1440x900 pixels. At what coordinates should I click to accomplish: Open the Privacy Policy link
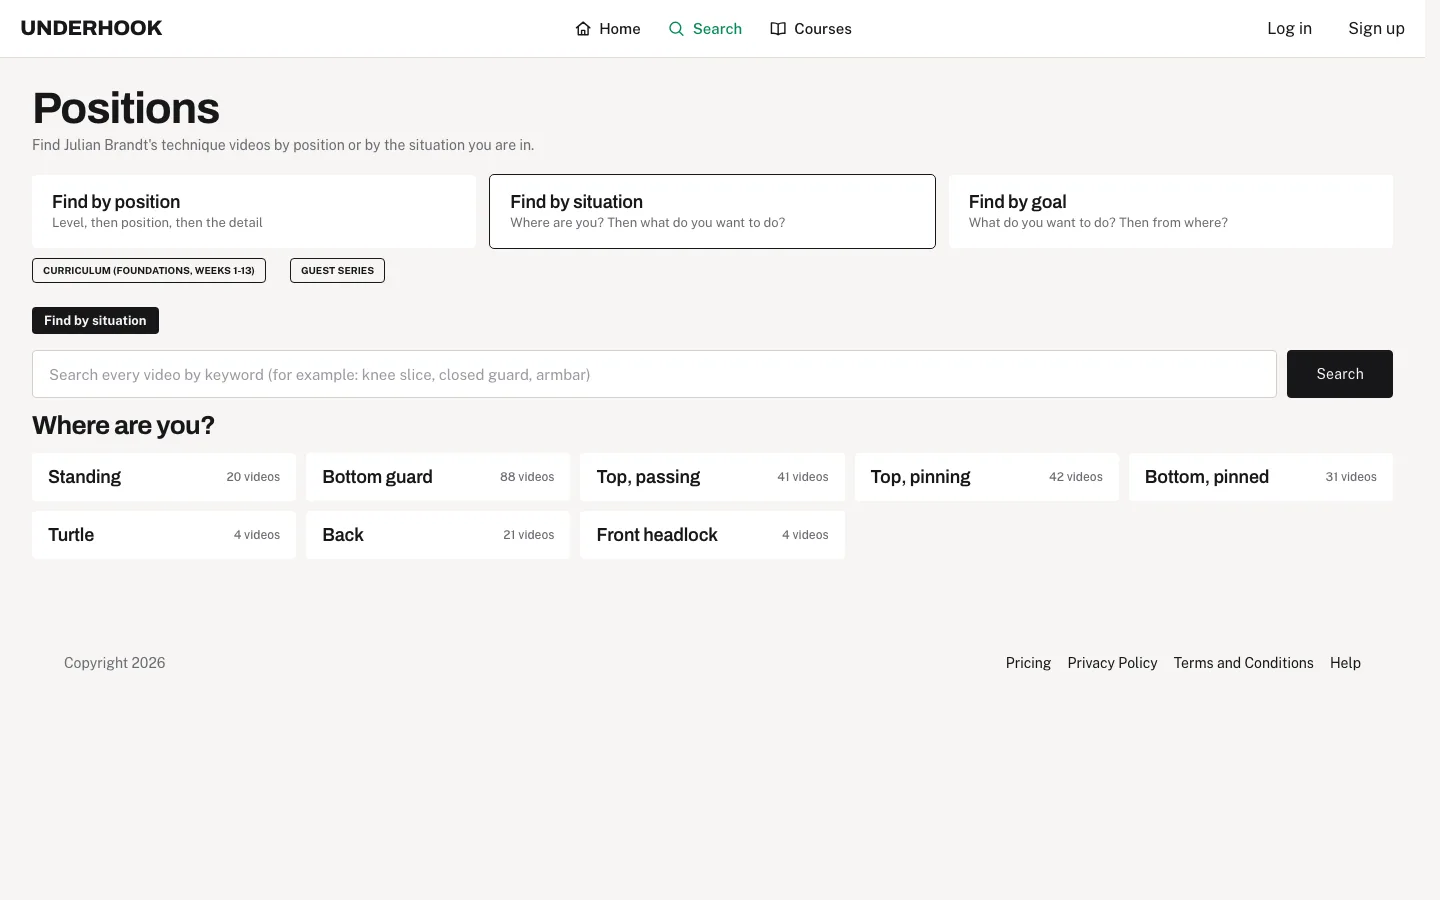pyautogui.click(x=1112, y=663)
